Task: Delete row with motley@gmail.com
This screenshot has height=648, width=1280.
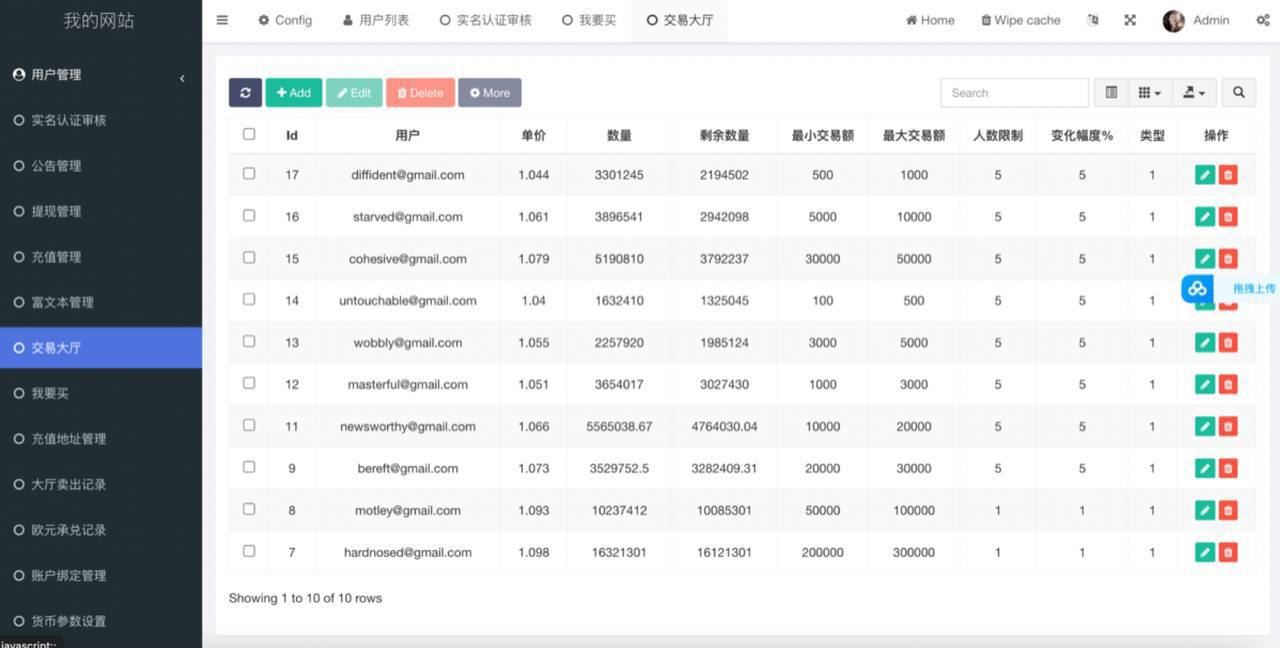Action: [1228, 511]
